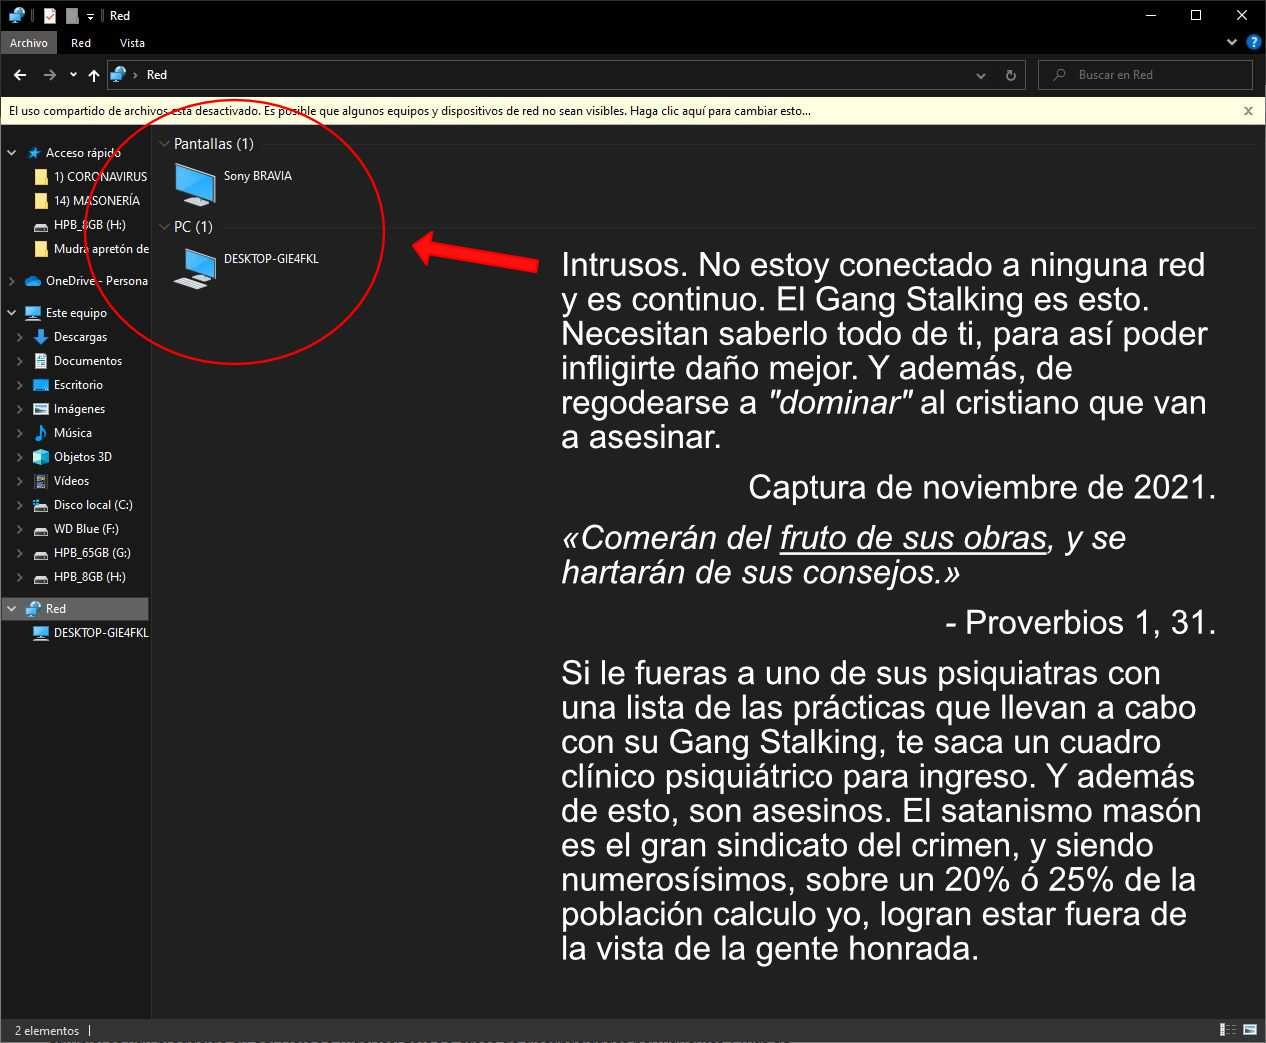
Task: Select Documentos in the navigation pane
Action: point(87,361)
